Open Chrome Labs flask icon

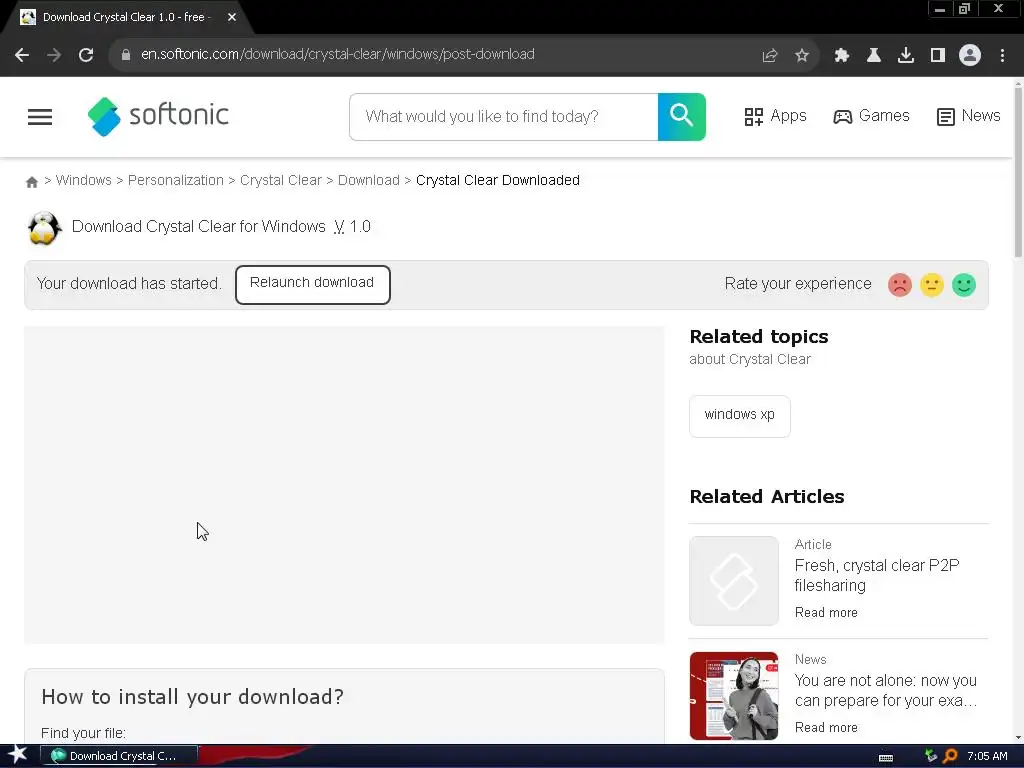(874, 56)
